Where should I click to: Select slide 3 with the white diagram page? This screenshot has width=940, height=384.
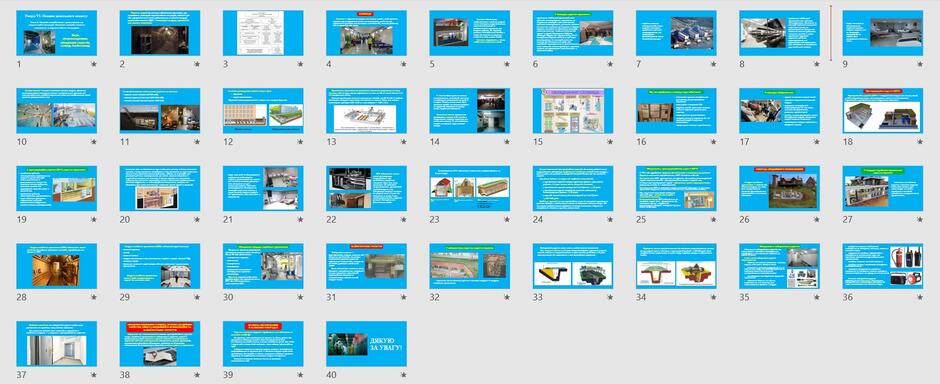(x=263, y=33)
